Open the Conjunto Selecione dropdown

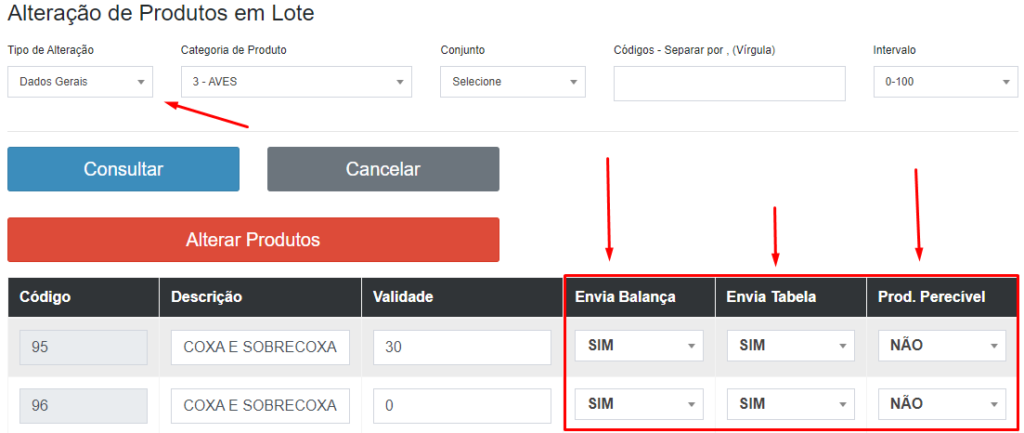pos(512,82)
